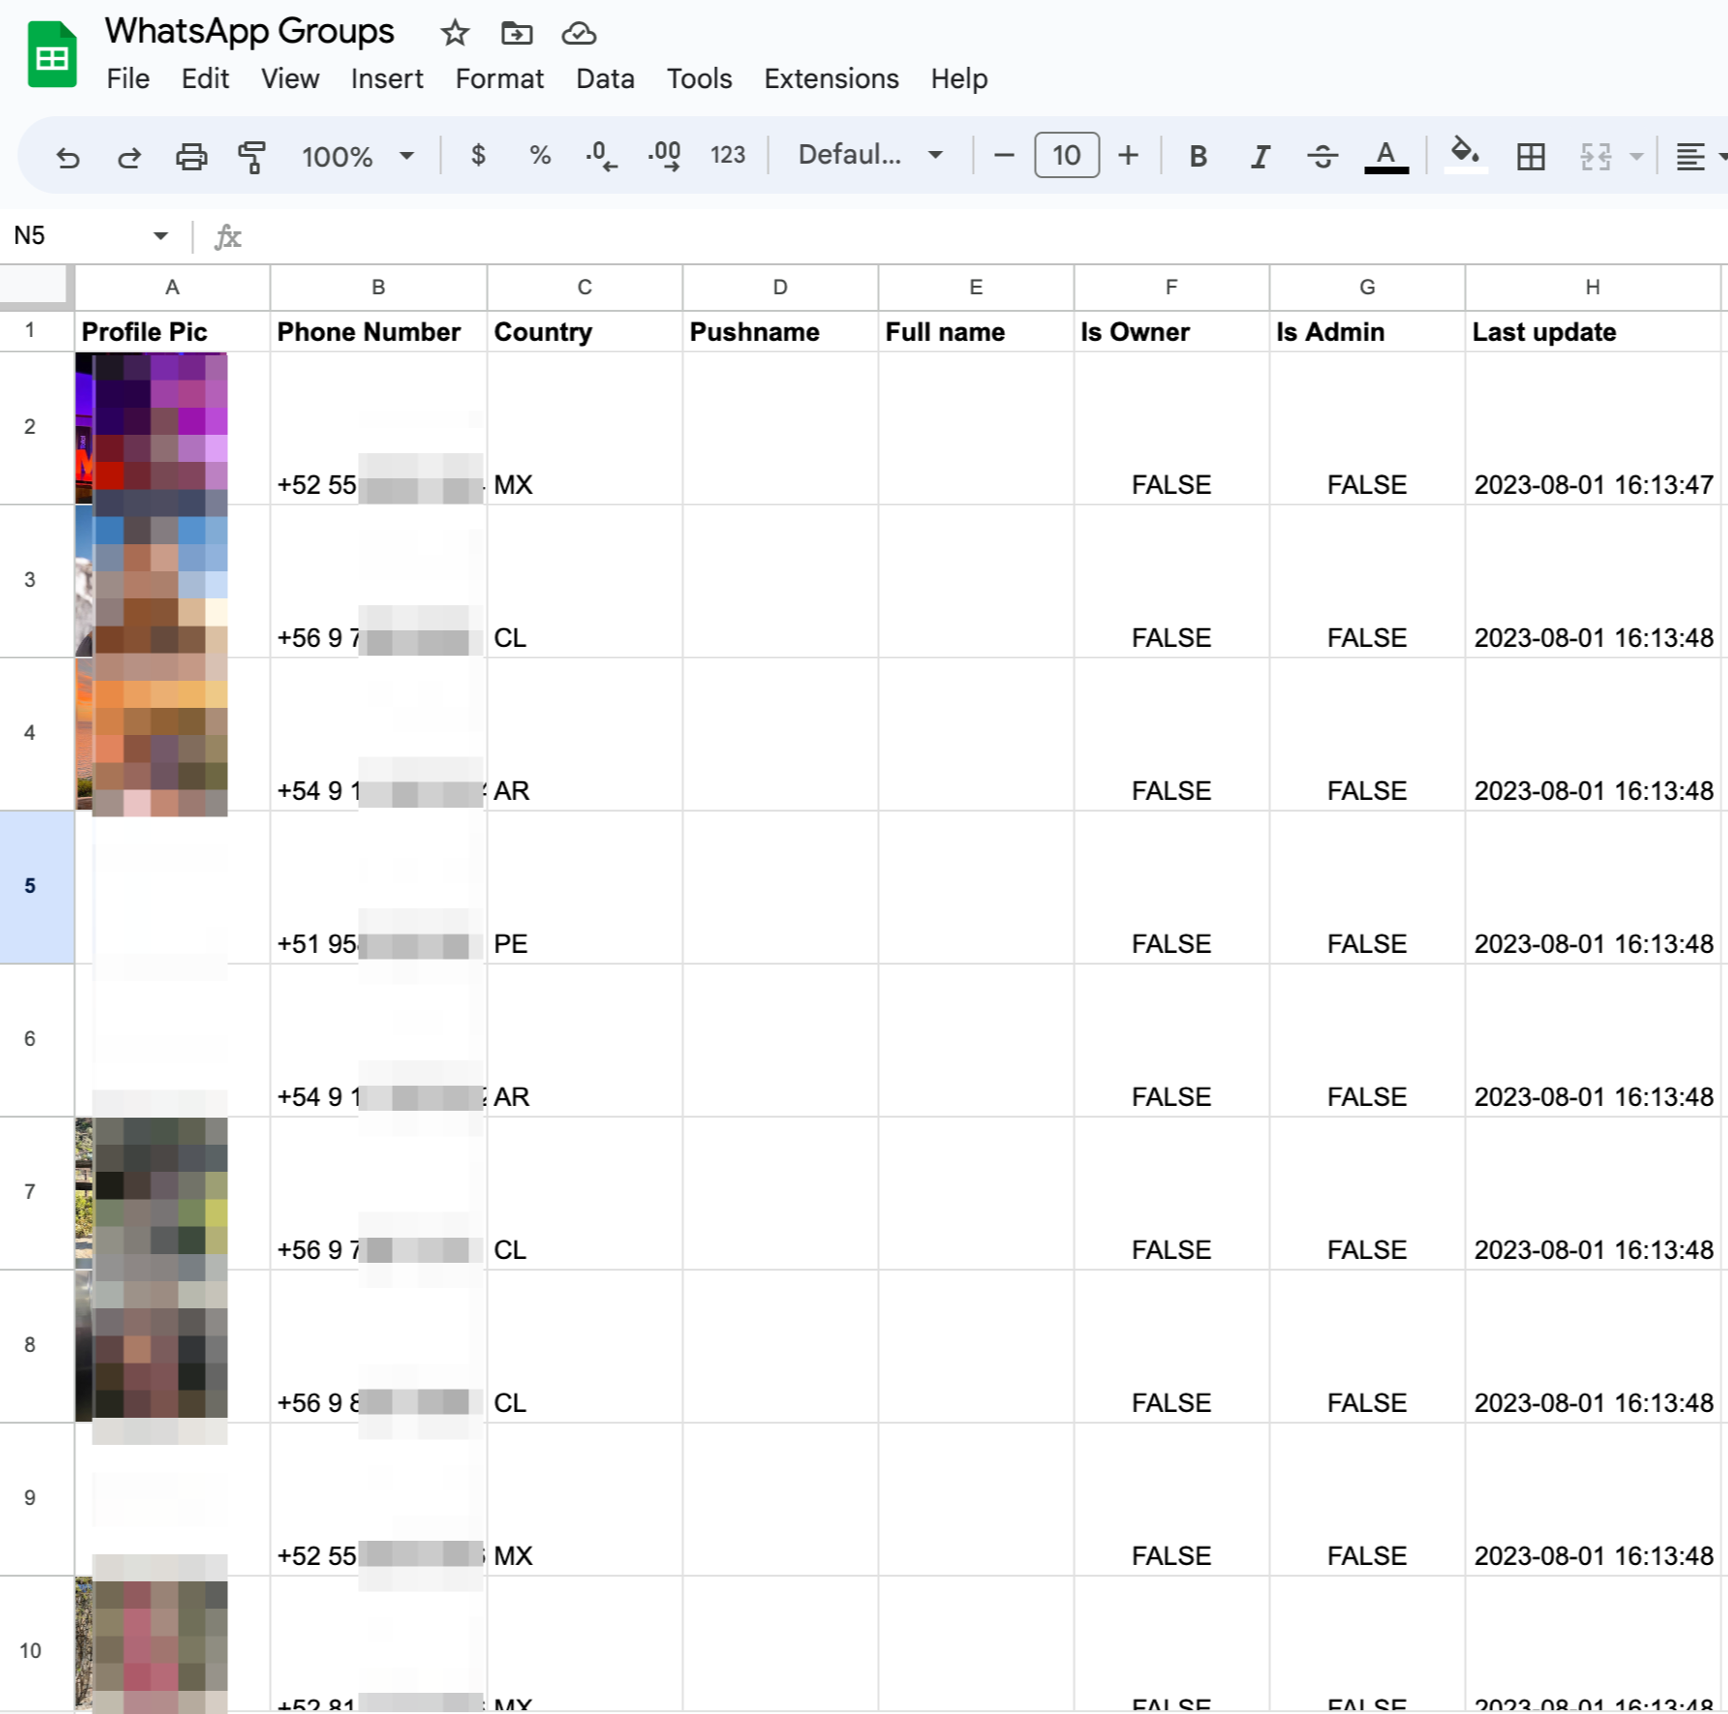The image size is (1728, 1714).
Task: Print the spreadsheet
Action: coord(191,156)
